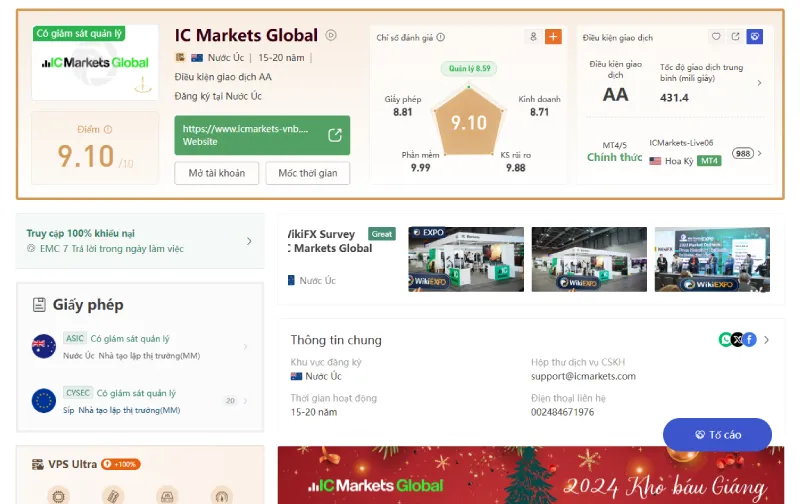The image size is (800, 504).
Task: Click the CYSEC EU flag icon
Action: (x=44, y=401)
